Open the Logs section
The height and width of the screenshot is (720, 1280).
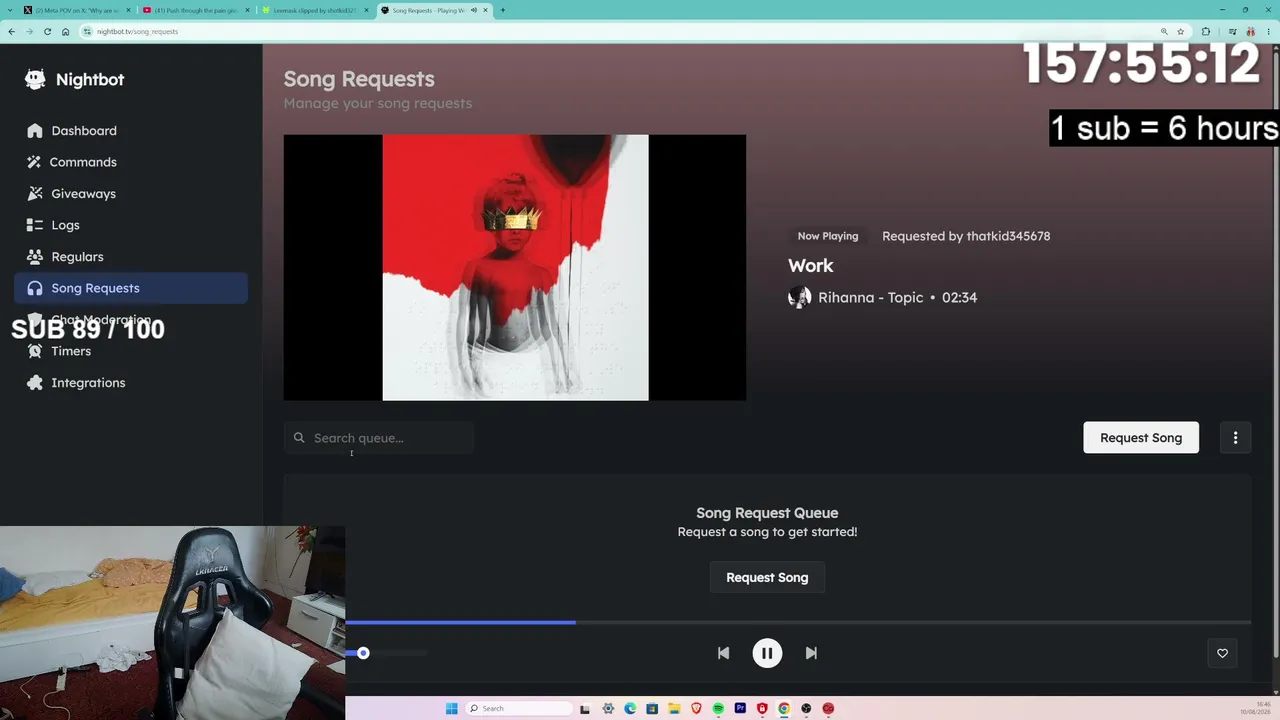point(131,225)
